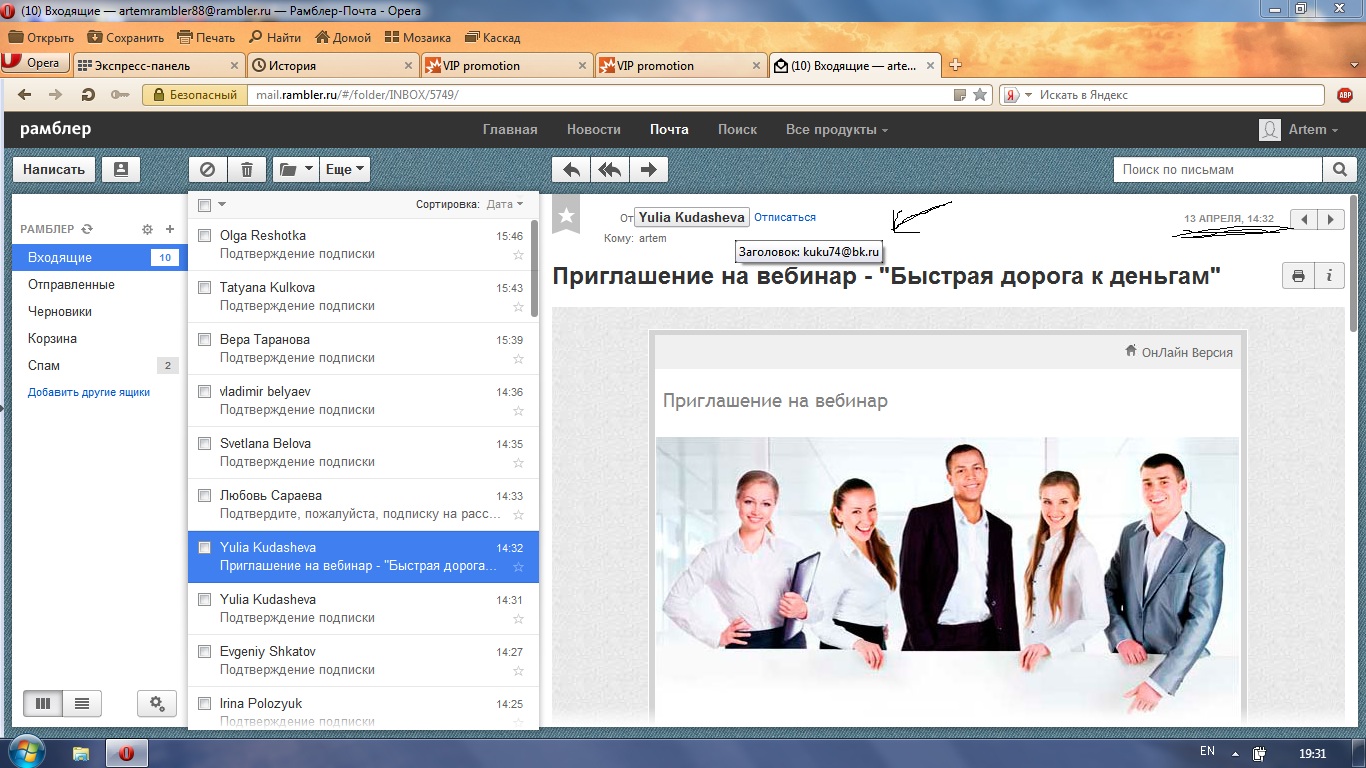This screenshot has width=1366, height=768.
Task: Click Отписаться unsubscribe link
Action: pyautogui.click(x=785, y=217)
